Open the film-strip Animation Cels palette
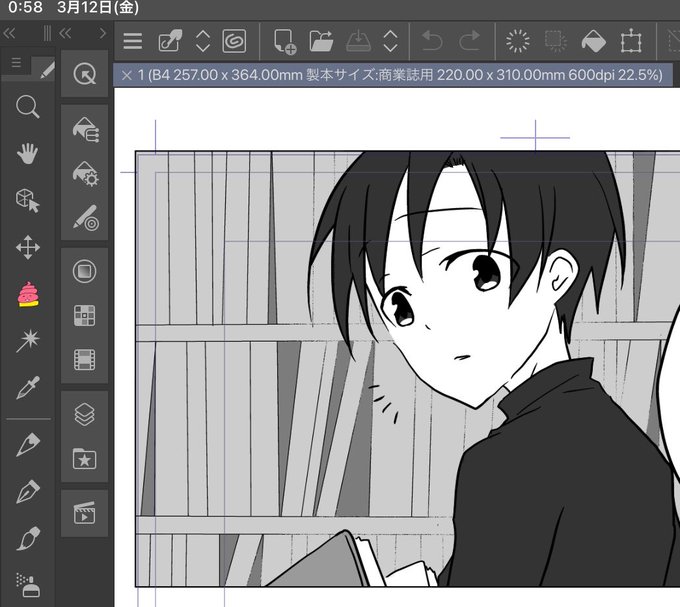 (85, 359)
